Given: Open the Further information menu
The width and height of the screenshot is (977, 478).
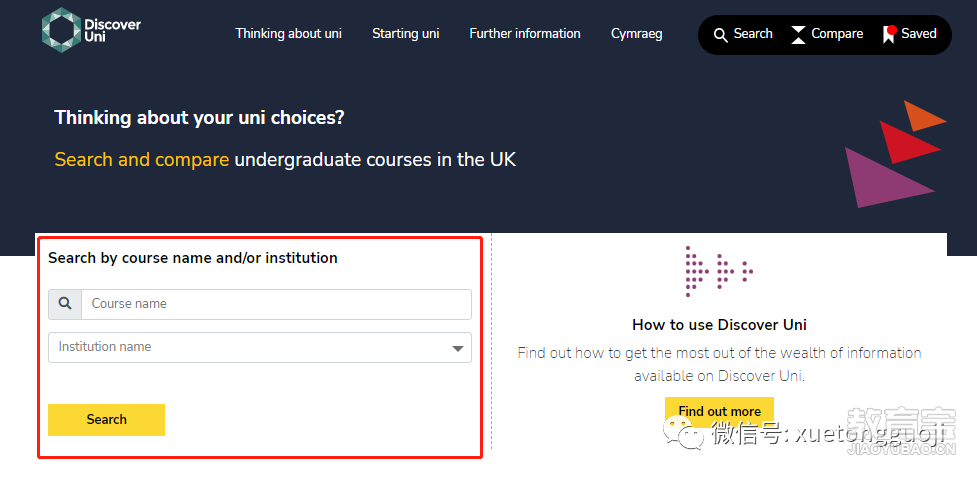Looking at the screenshot, I should coord(525,34).
